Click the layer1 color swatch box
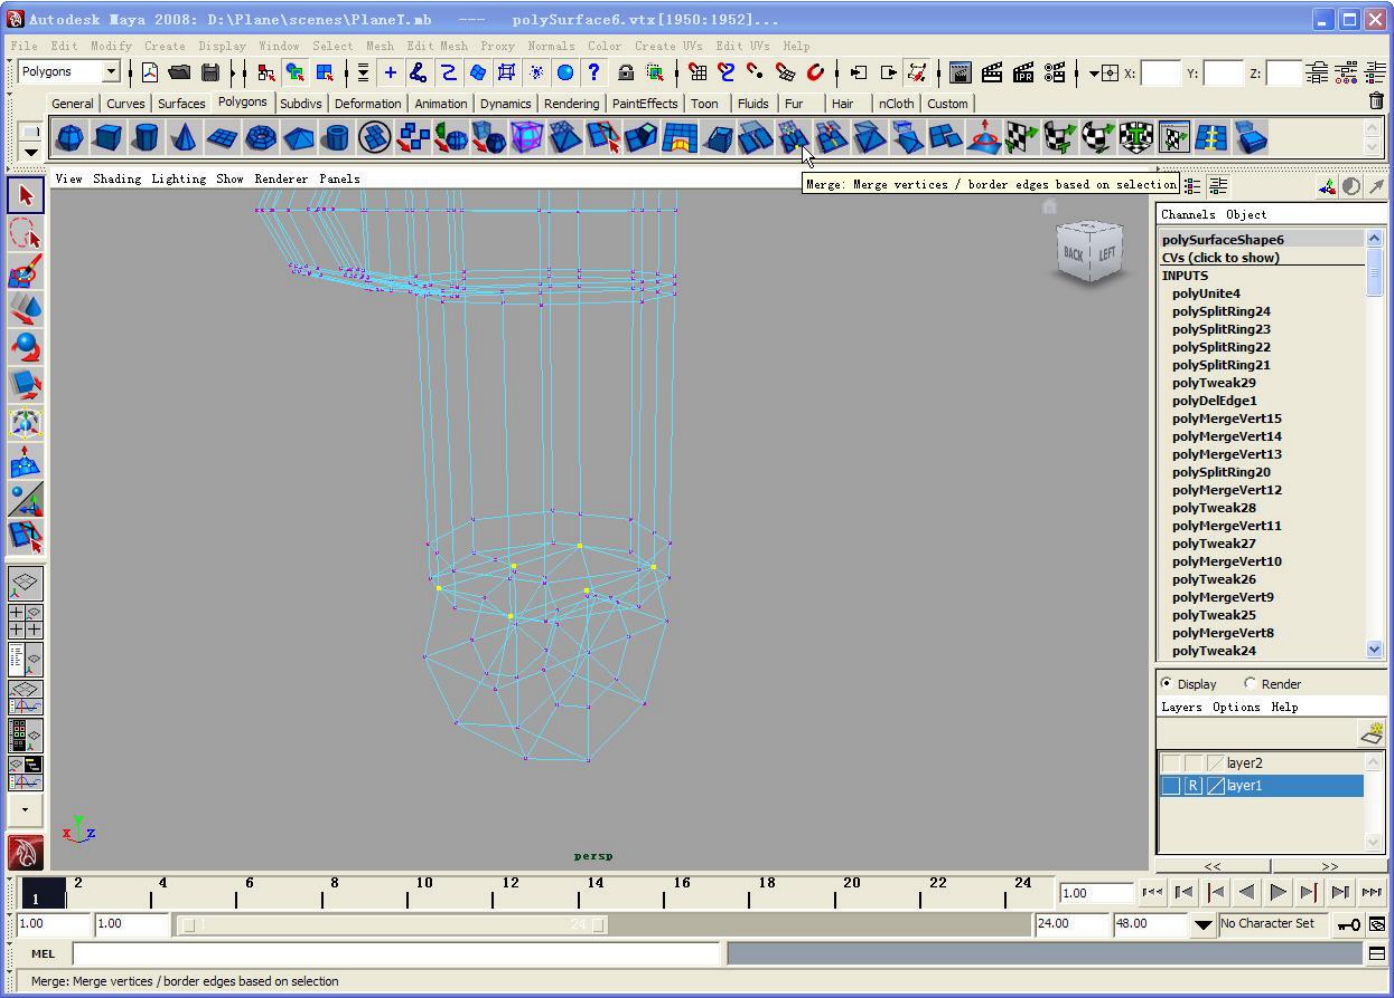This screenshot has width=1394, height=998. tap(1216, 786)
